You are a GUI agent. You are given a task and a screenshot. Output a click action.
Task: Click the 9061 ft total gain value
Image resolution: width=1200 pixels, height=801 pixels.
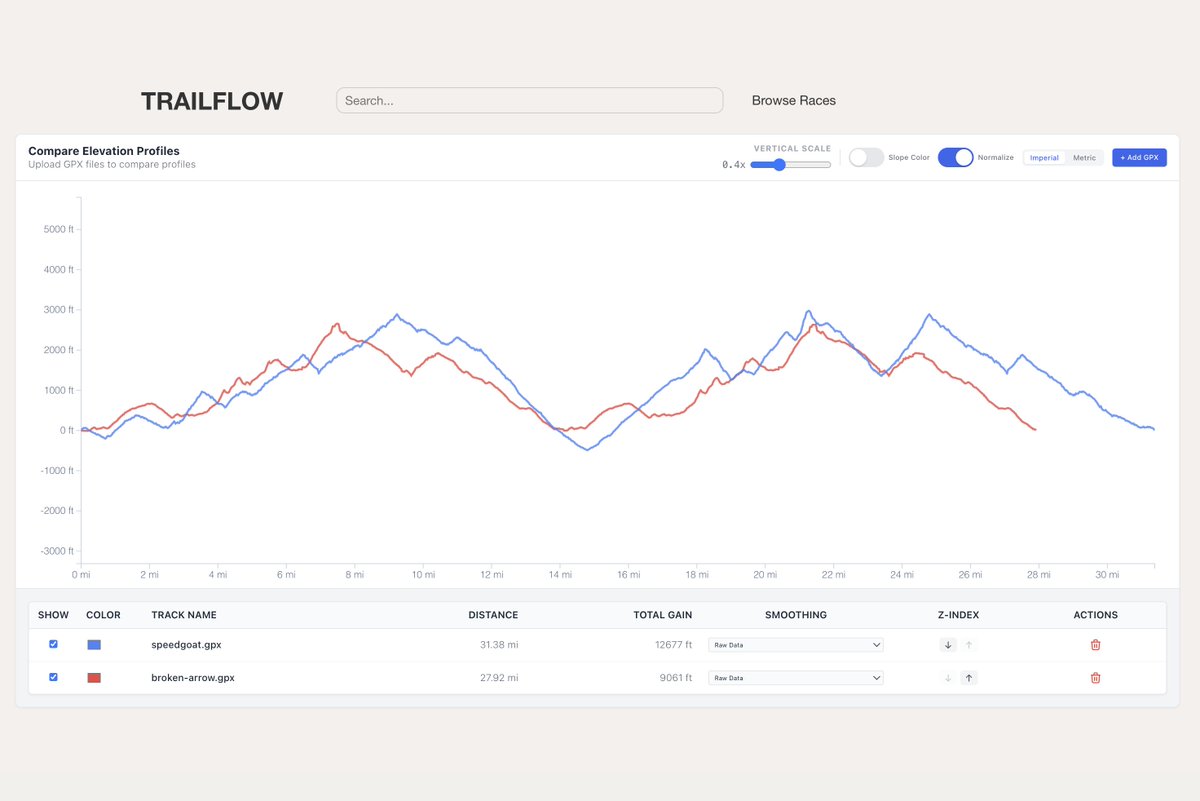pos(676,678)
